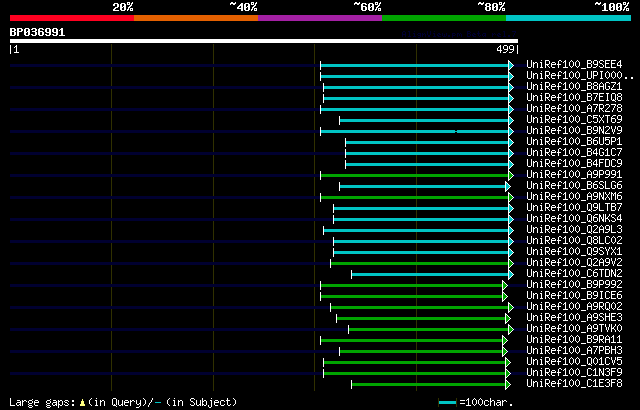This screenshot has width=640, height=410.
Task: Click the cyan alignment bar for B9SEE4
Action: tap(415, 65)
